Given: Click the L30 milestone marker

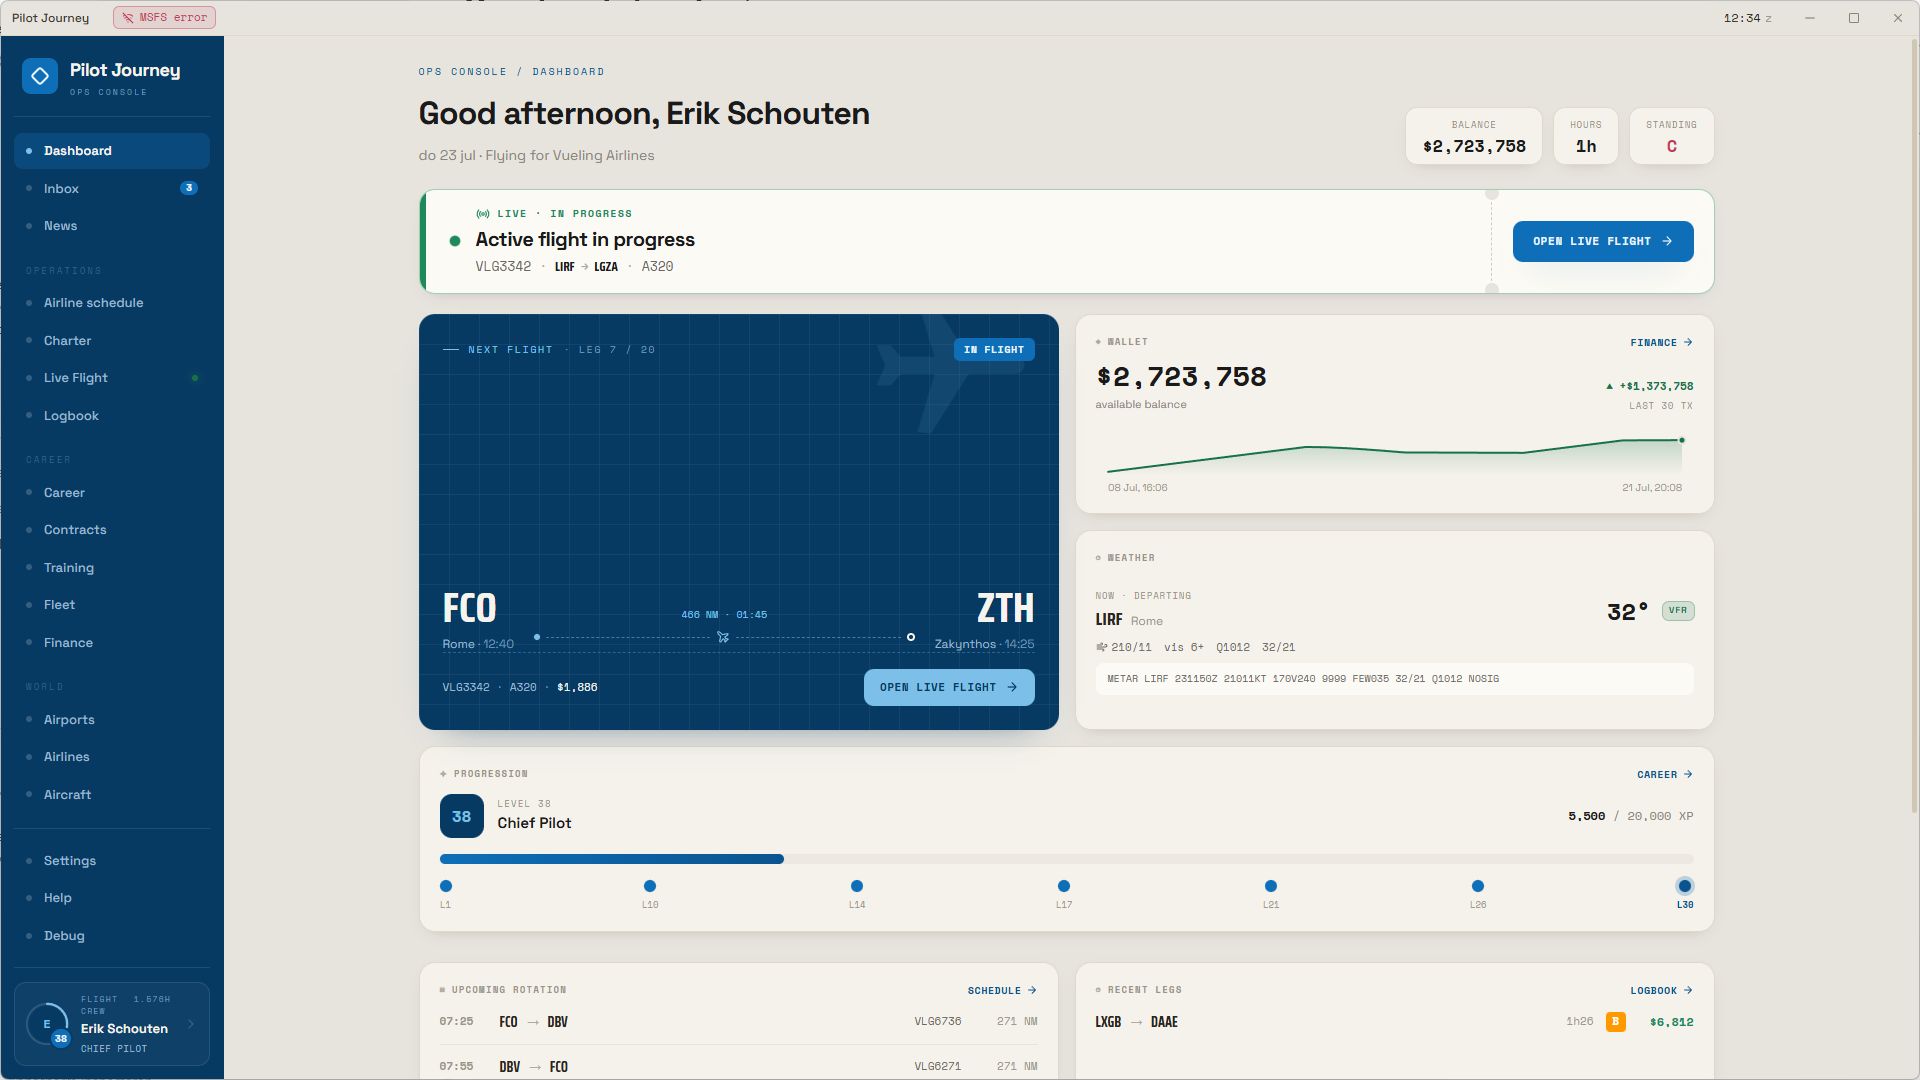Looking at the screenshot, I should 1685,886.
